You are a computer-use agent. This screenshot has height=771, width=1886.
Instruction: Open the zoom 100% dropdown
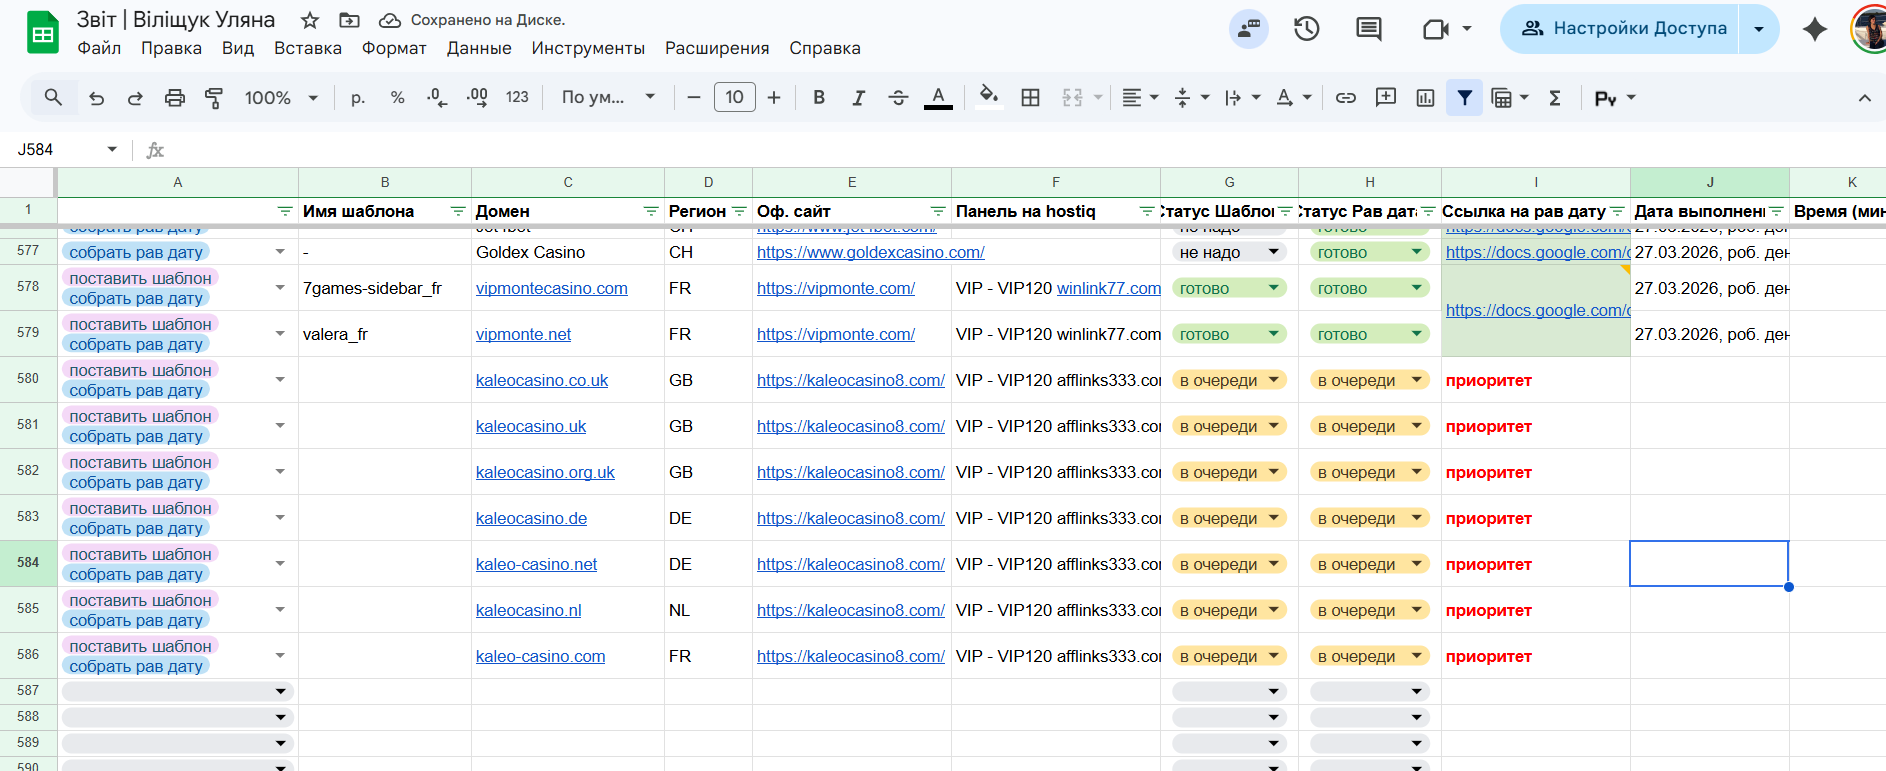pyautogui.click(x=281, y=98)
